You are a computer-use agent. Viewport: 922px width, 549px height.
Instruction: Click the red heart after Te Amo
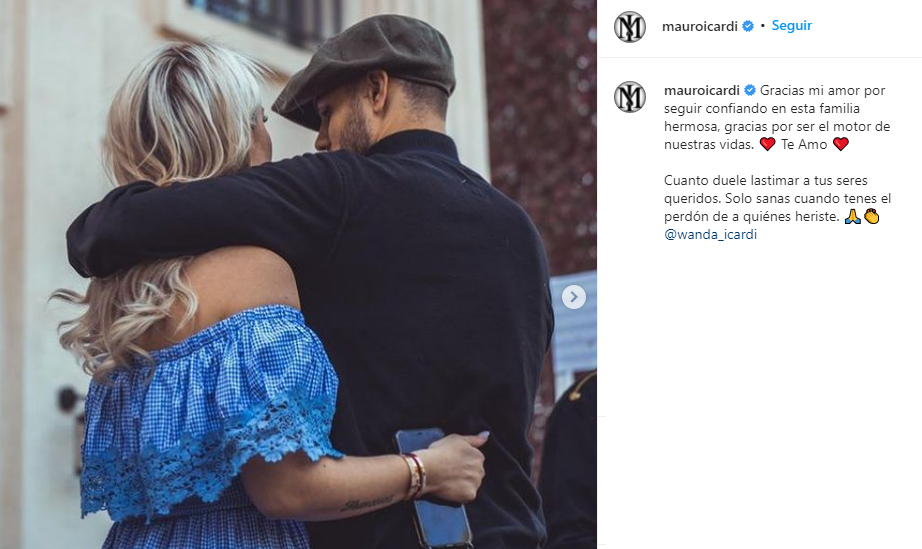(x=841, y=144)
